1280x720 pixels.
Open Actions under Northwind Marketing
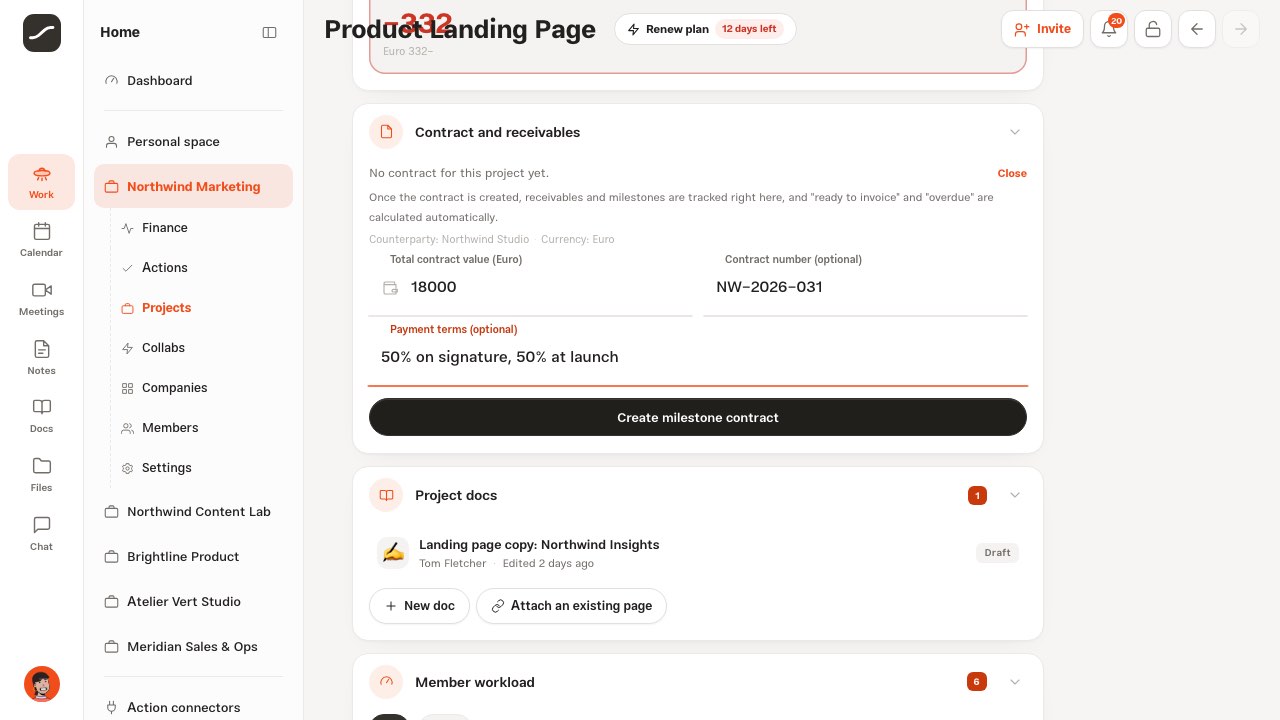click(201, 268)
